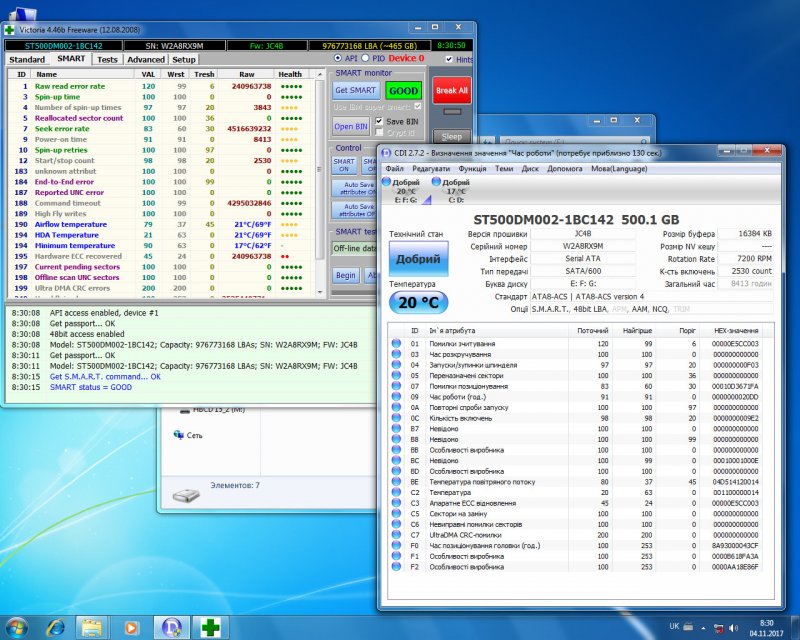Open the Диск menu

click(530, 169)
